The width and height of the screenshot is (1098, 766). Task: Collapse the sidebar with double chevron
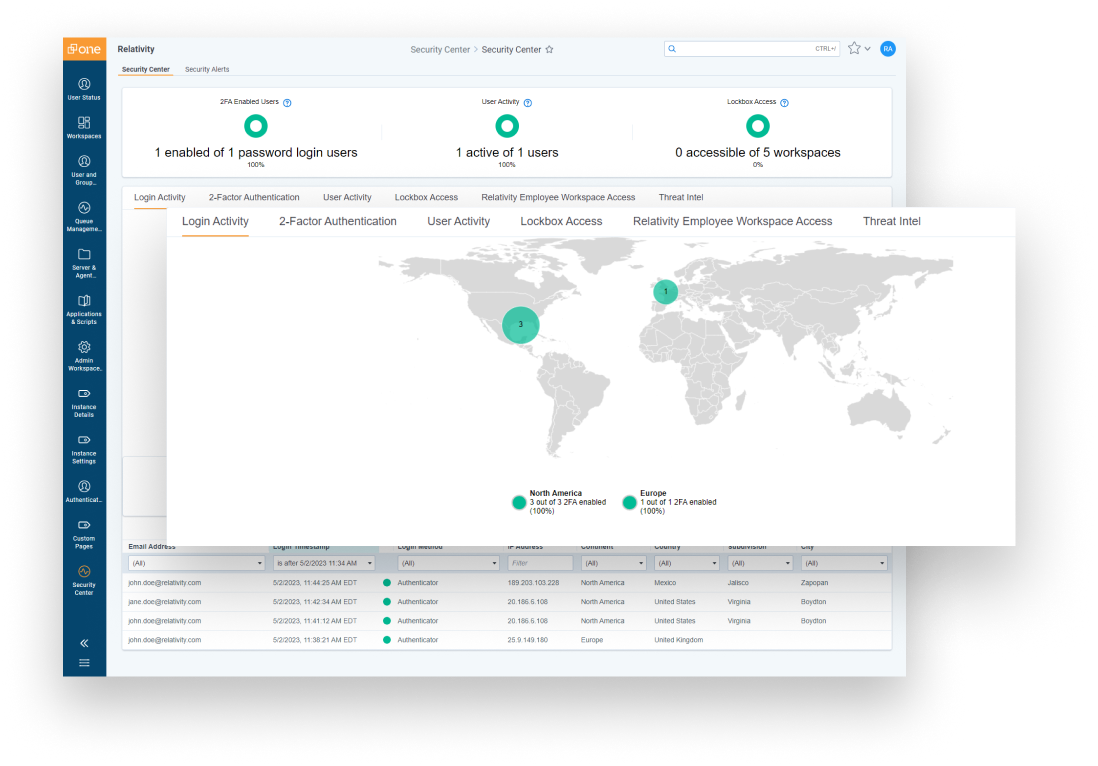(x=84, y=643)
